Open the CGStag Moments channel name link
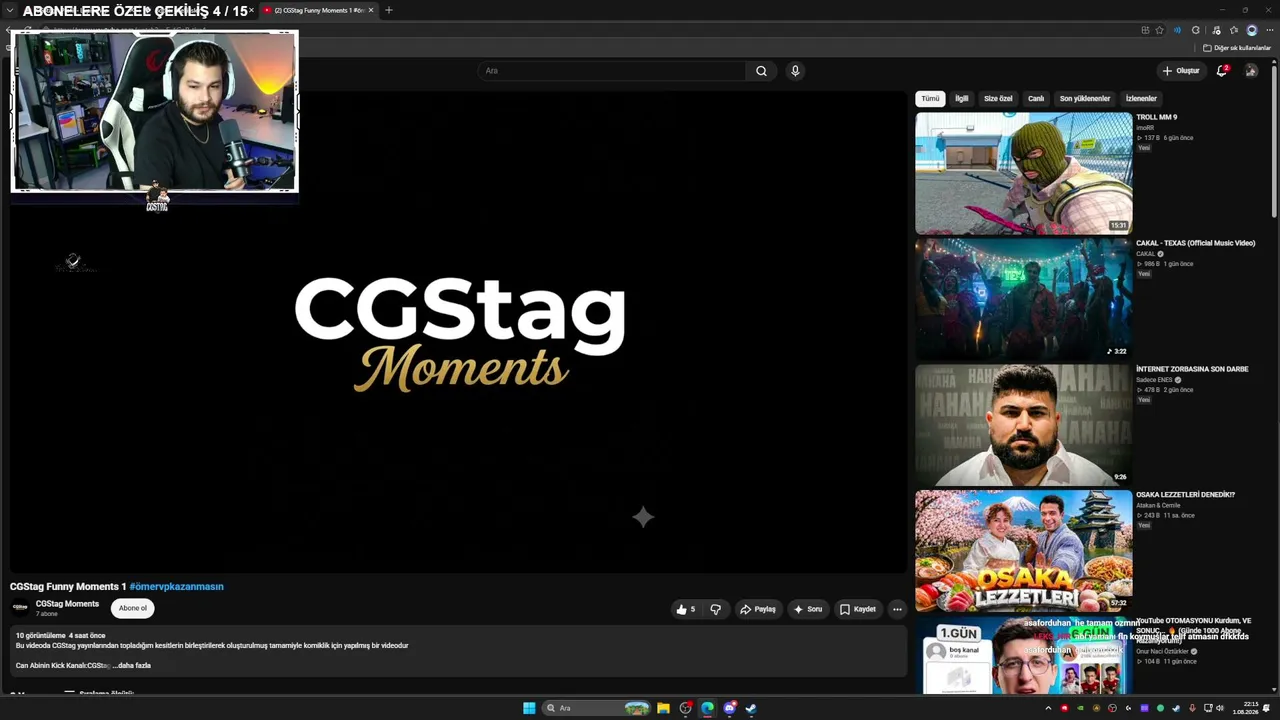 click(x=67, y=604)
